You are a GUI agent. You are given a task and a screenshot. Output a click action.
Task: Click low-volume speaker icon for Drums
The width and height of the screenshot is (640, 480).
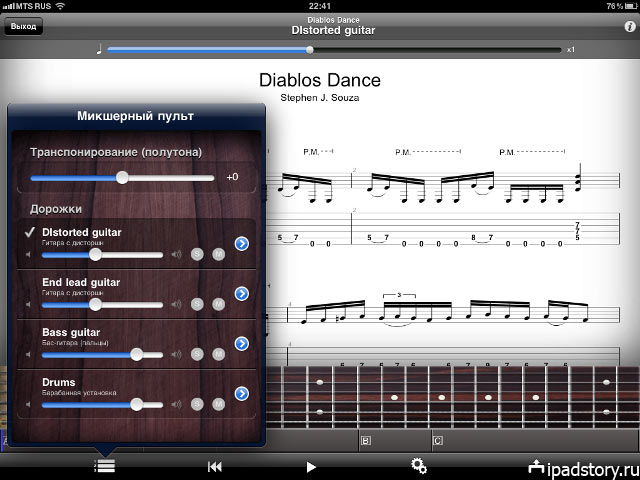[28, 404]
